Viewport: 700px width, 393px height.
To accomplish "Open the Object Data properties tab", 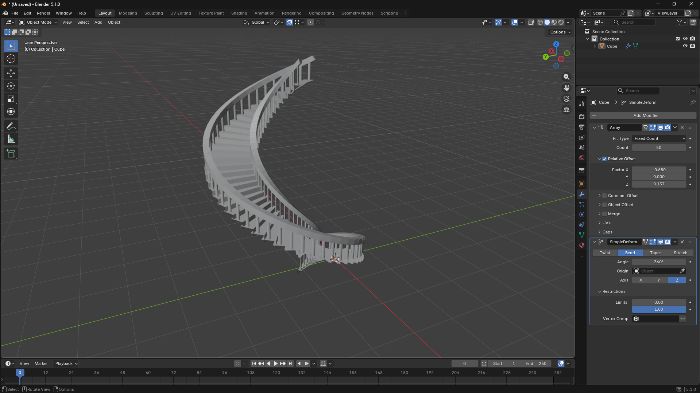I will (581, 234).
